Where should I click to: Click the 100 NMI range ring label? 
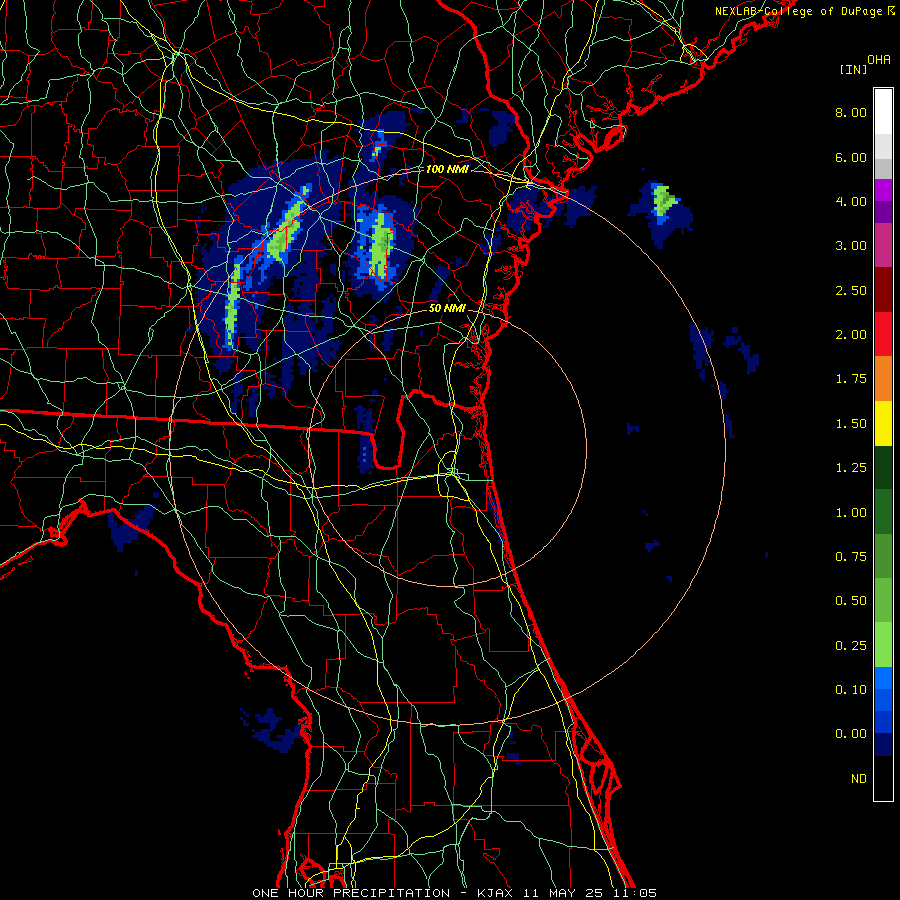(x=447, y=169)
